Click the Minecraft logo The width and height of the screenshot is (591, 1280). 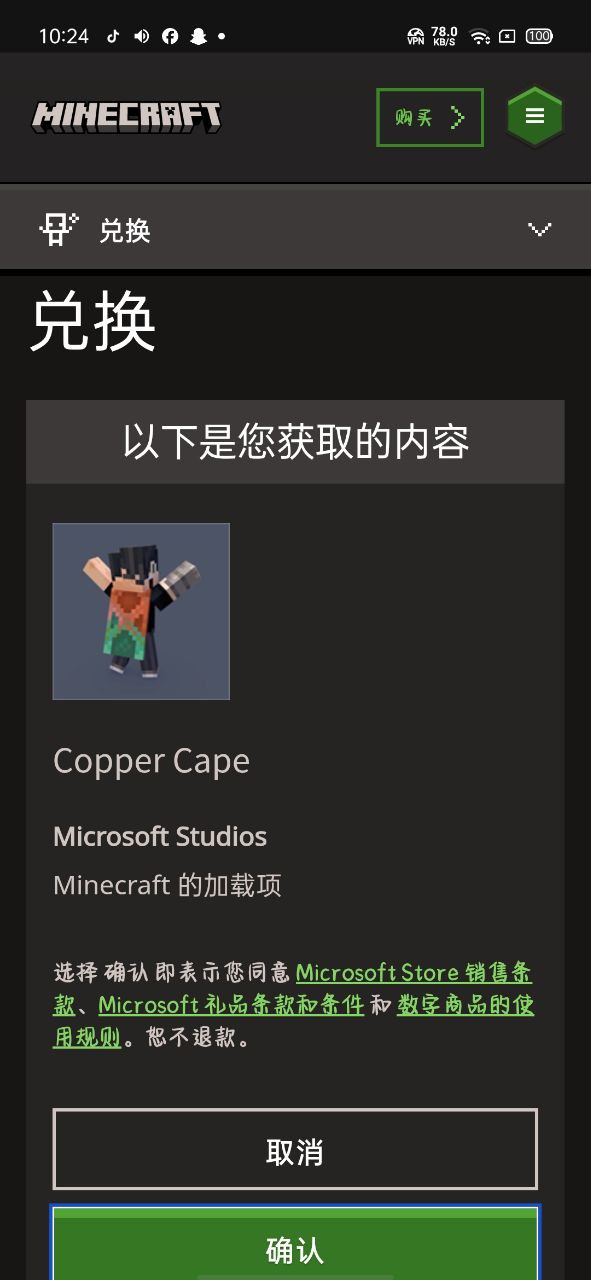(x=126, y=117)
